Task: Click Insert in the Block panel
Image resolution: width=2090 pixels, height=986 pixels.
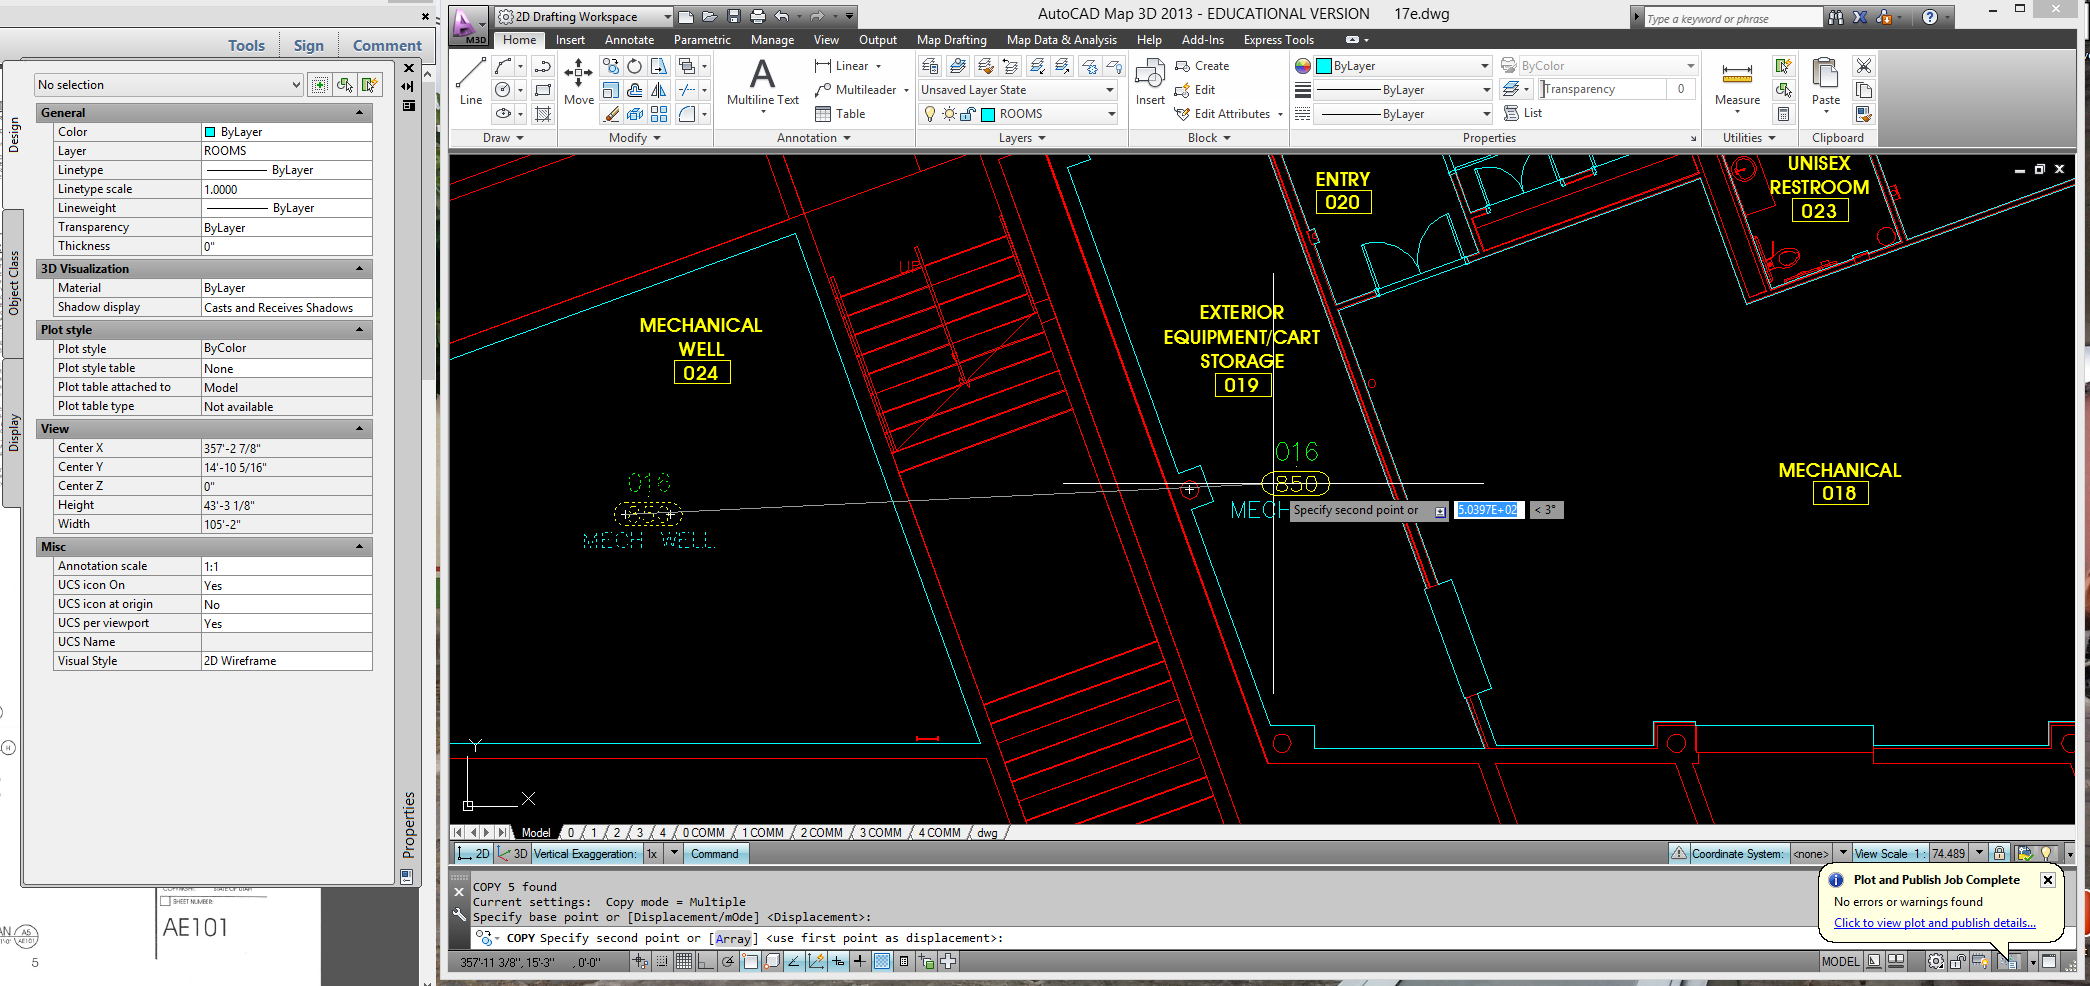Action: coord(1149,82)
